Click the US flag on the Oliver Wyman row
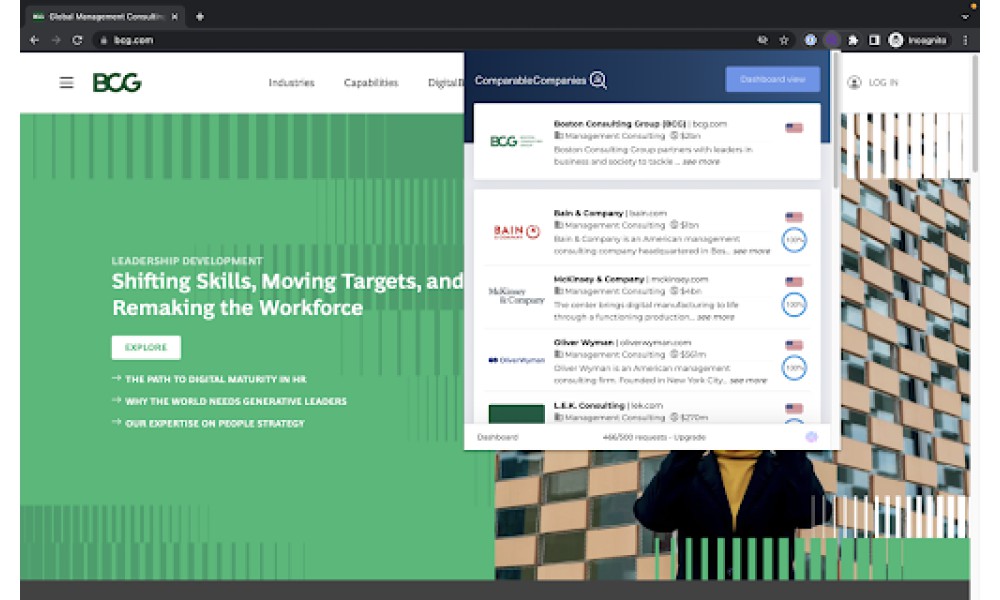This screenshot has width=1000, height=600. [x=794, y=346]
